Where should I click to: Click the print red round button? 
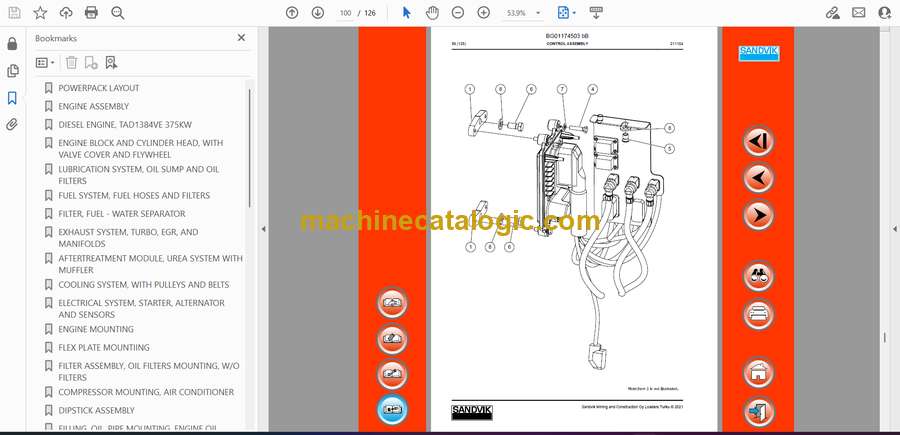(758, 314)
